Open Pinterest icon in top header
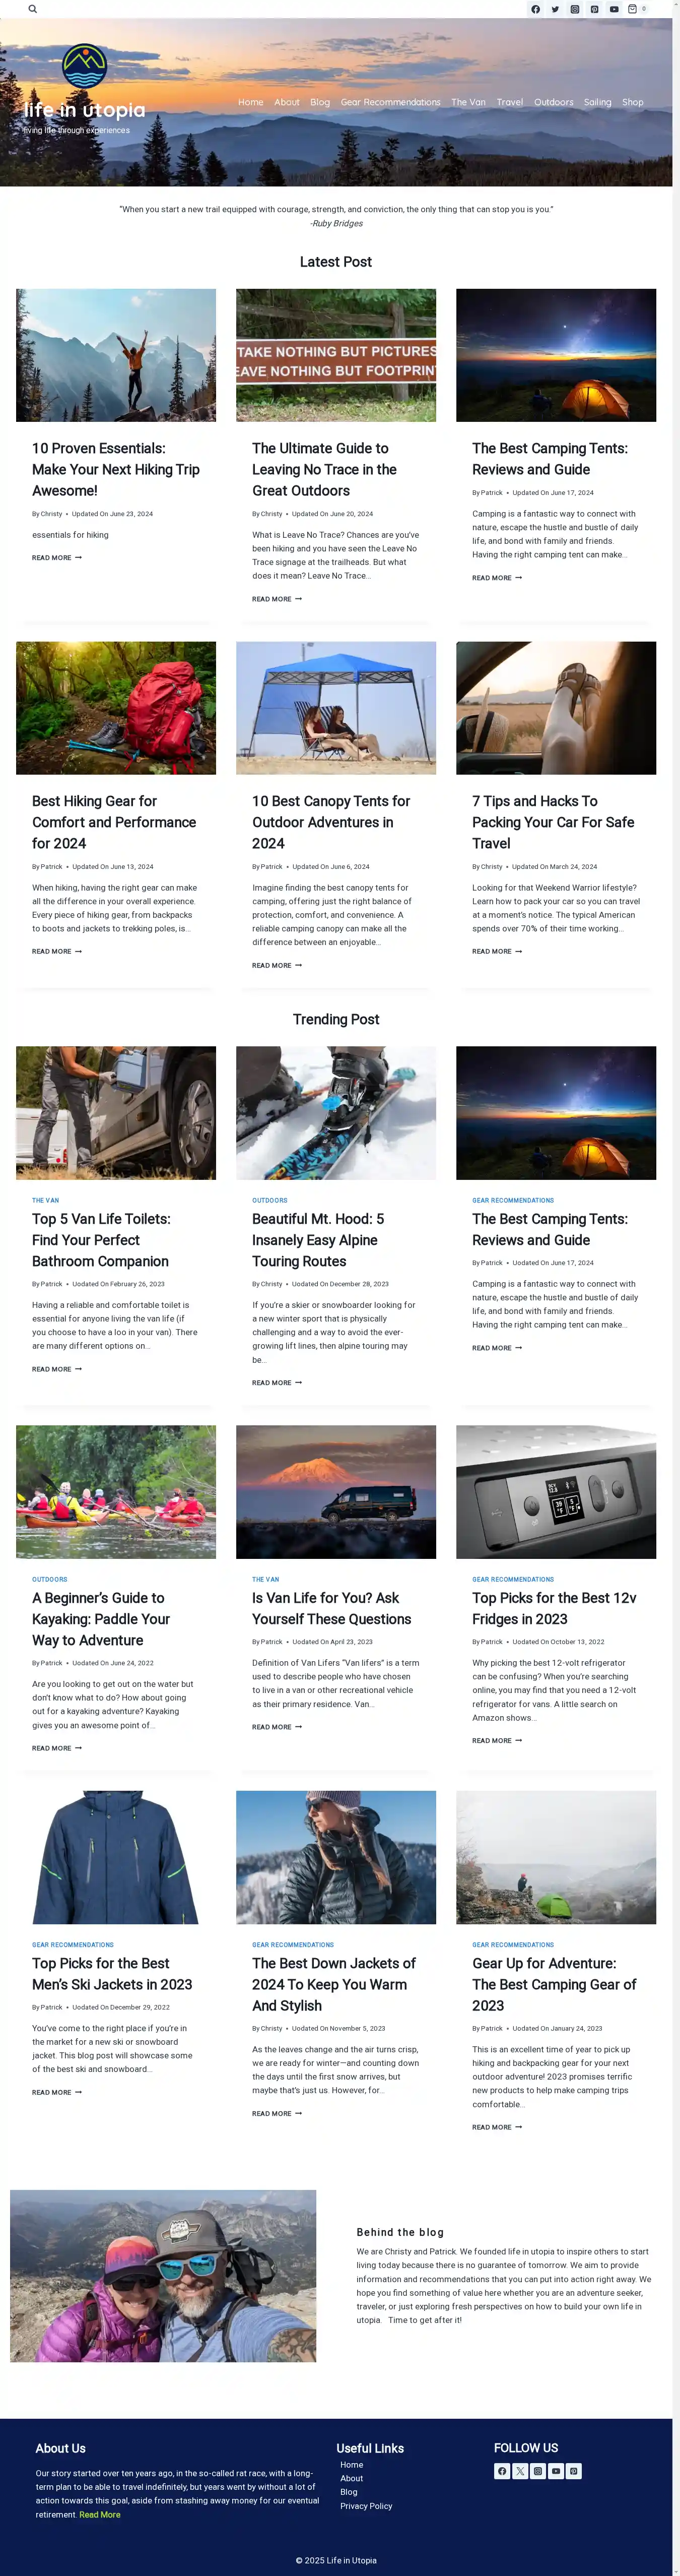 pyautogui.click(x=594, y=9)
